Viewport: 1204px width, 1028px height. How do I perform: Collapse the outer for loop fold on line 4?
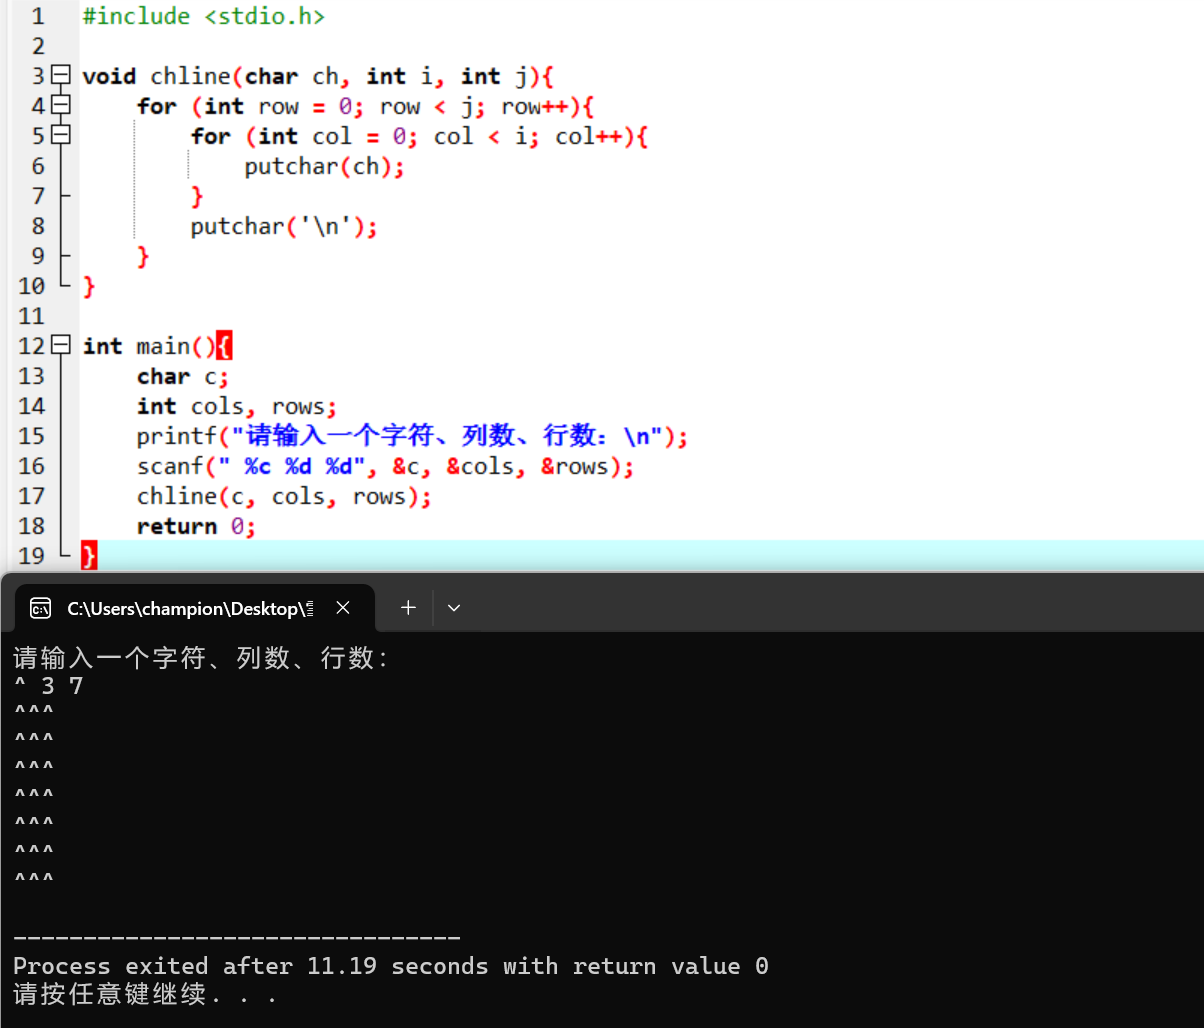click(61, 105)
